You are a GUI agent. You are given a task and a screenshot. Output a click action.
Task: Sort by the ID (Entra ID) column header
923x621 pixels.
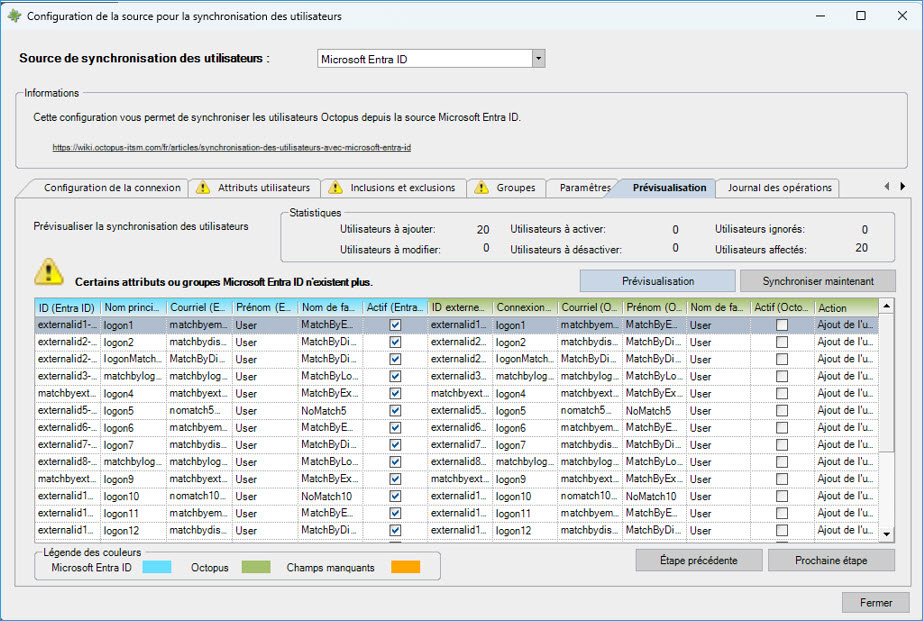(x=67, y=308)
